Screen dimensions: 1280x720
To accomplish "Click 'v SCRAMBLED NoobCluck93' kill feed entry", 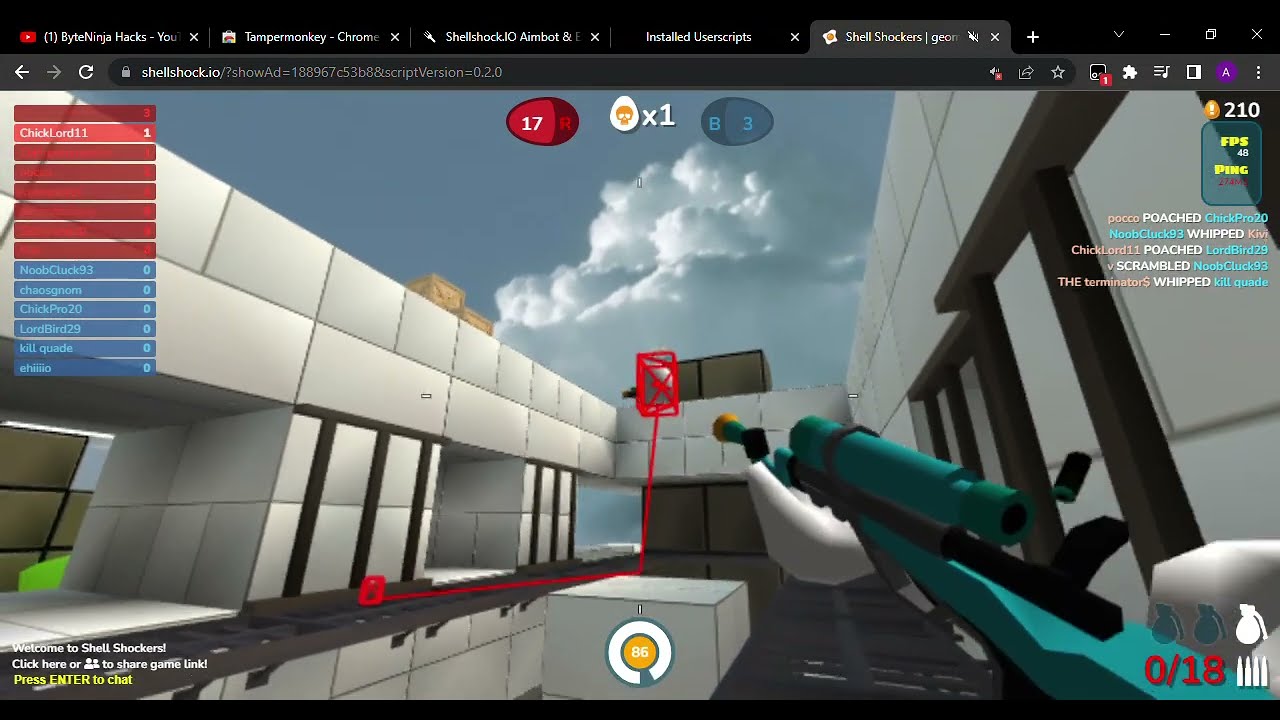I will (1188, 266).
